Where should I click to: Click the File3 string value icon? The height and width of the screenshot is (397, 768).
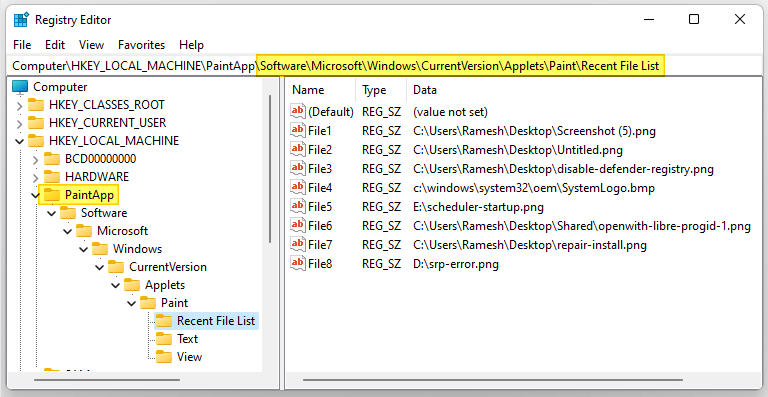point(297,168)
